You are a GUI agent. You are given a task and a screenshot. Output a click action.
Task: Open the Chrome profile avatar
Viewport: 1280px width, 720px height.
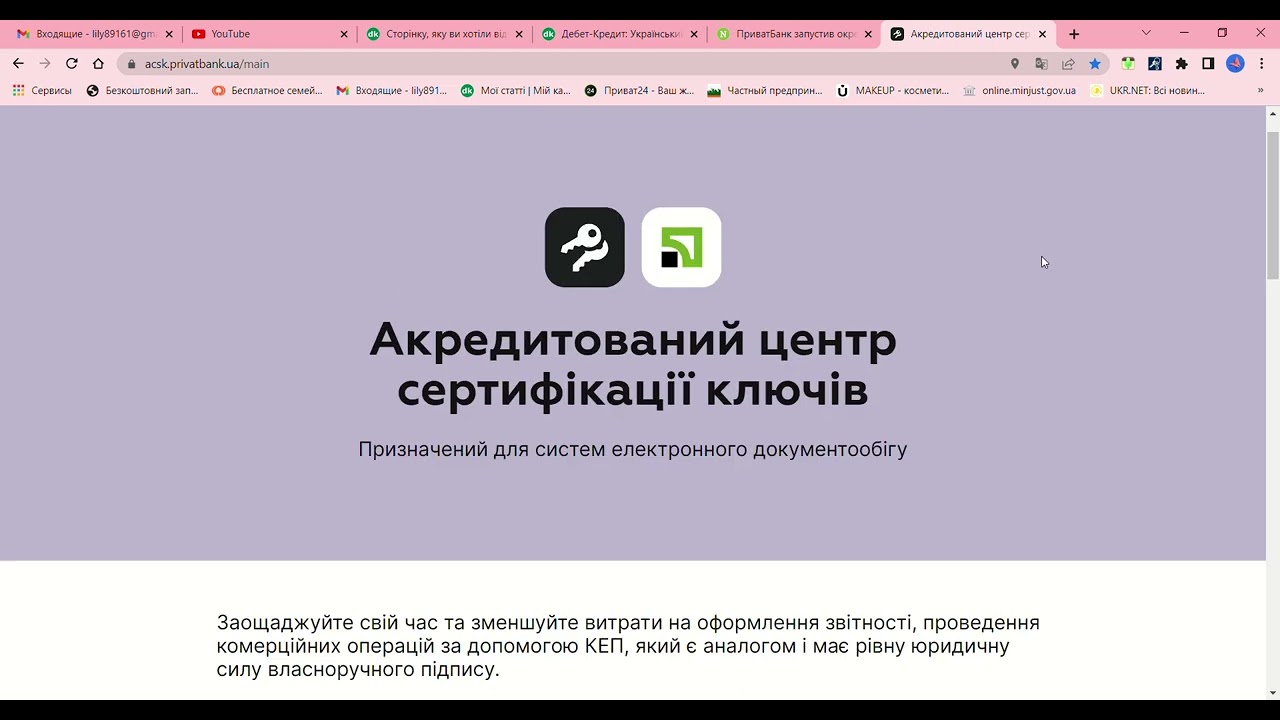pyautogui.click(x=1235, y=64)
